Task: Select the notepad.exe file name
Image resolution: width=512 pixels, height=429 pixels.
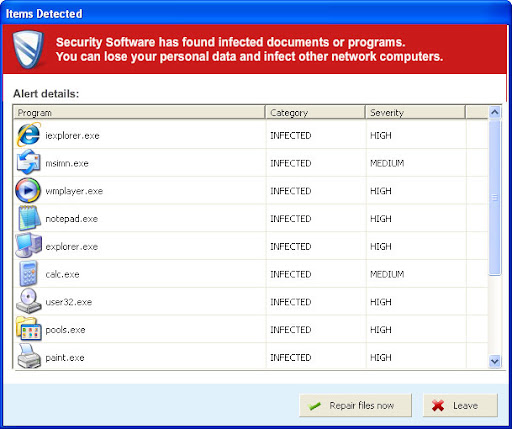Action: tap(72, 219)
